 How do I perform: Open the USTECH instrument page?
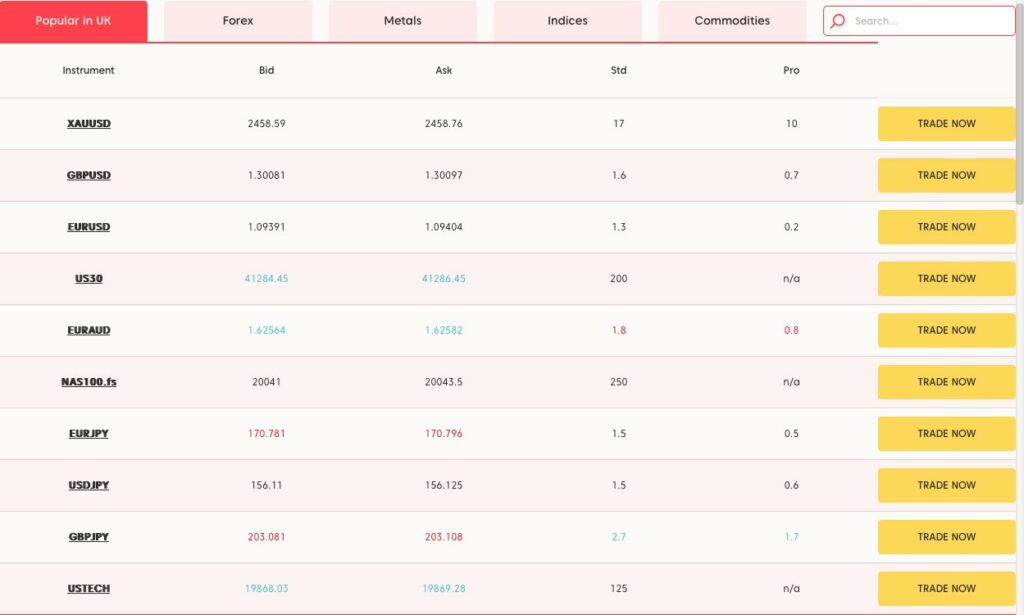click(x=87, y=588)
